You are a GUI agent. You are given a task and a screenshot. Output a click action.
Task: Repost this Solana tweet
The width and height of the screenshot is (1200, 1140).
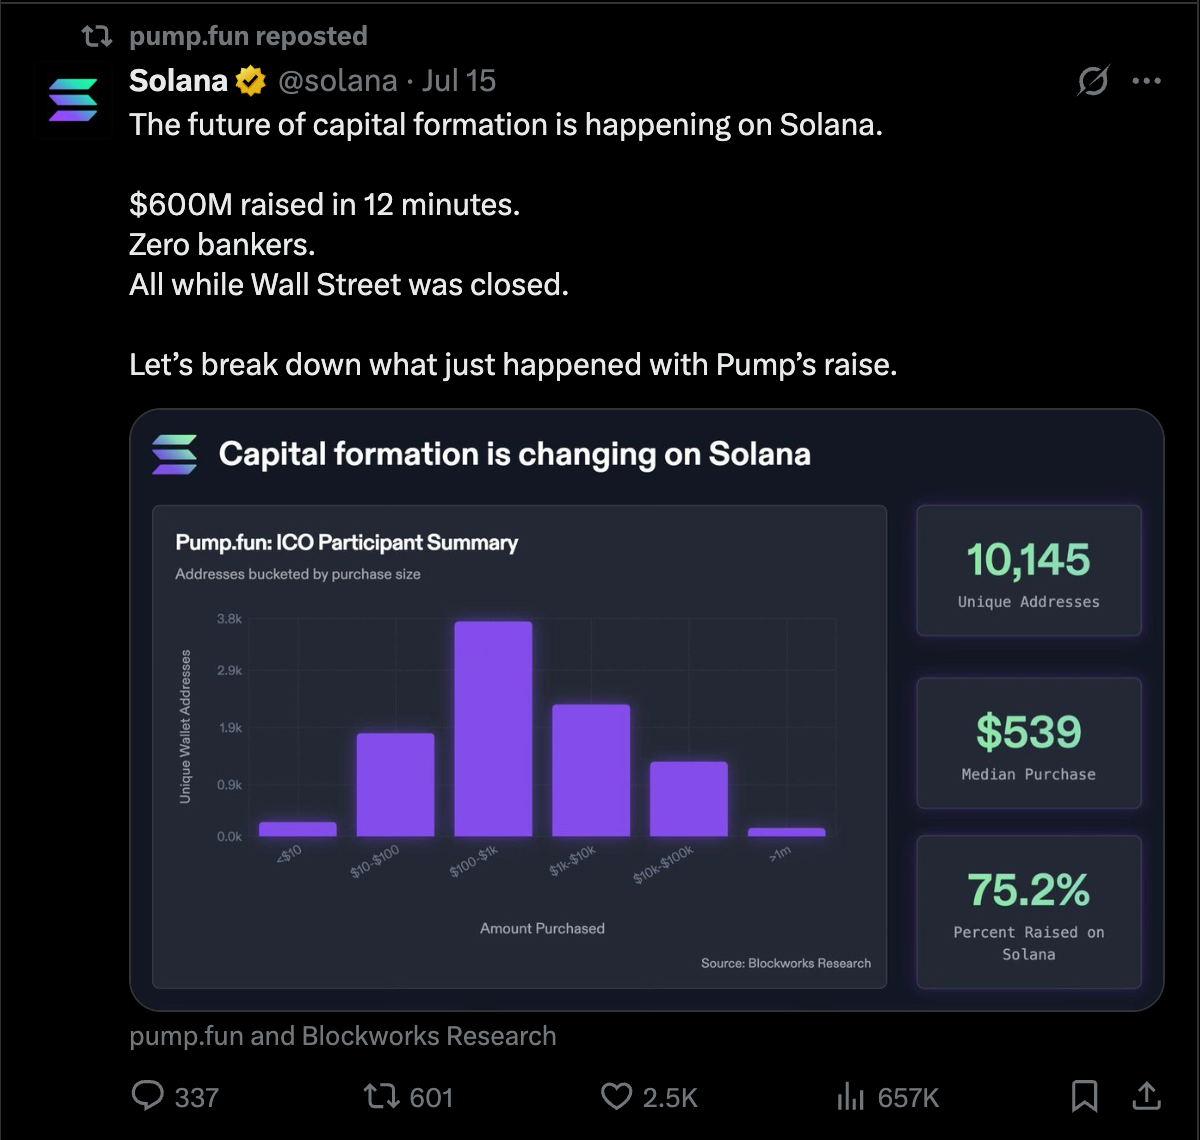point(381,1097)
